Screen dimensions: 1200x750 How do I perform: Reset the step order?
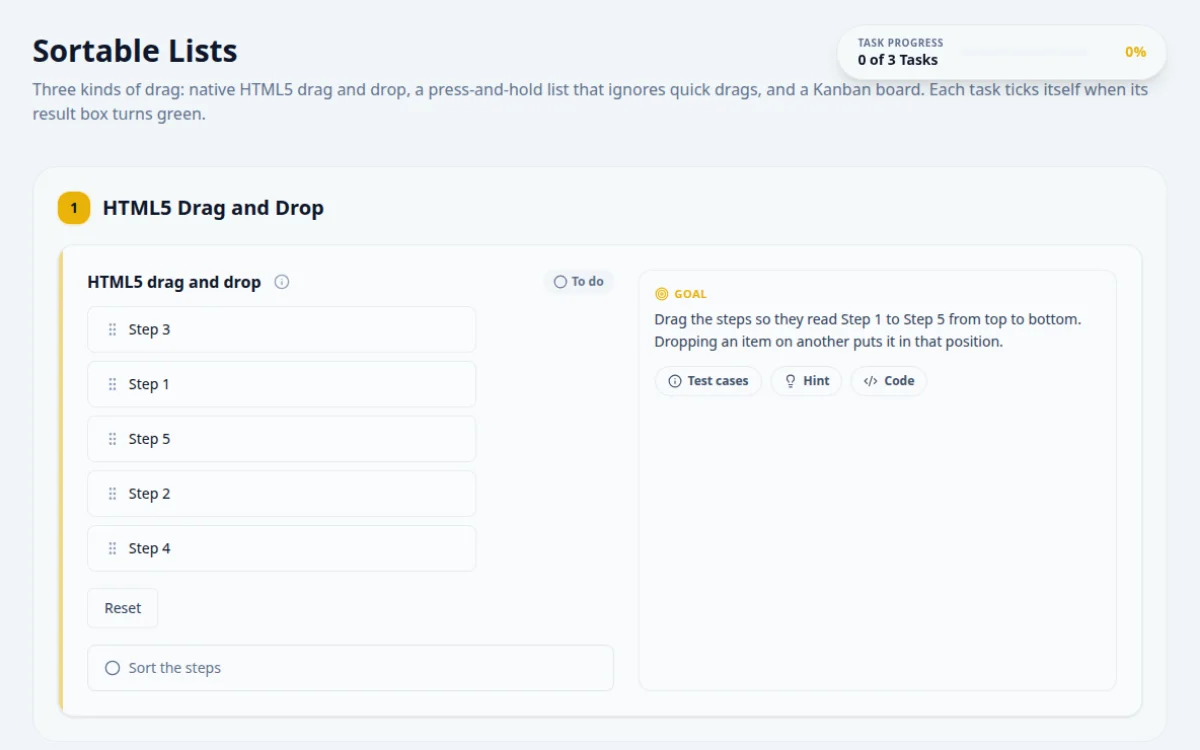123,608
